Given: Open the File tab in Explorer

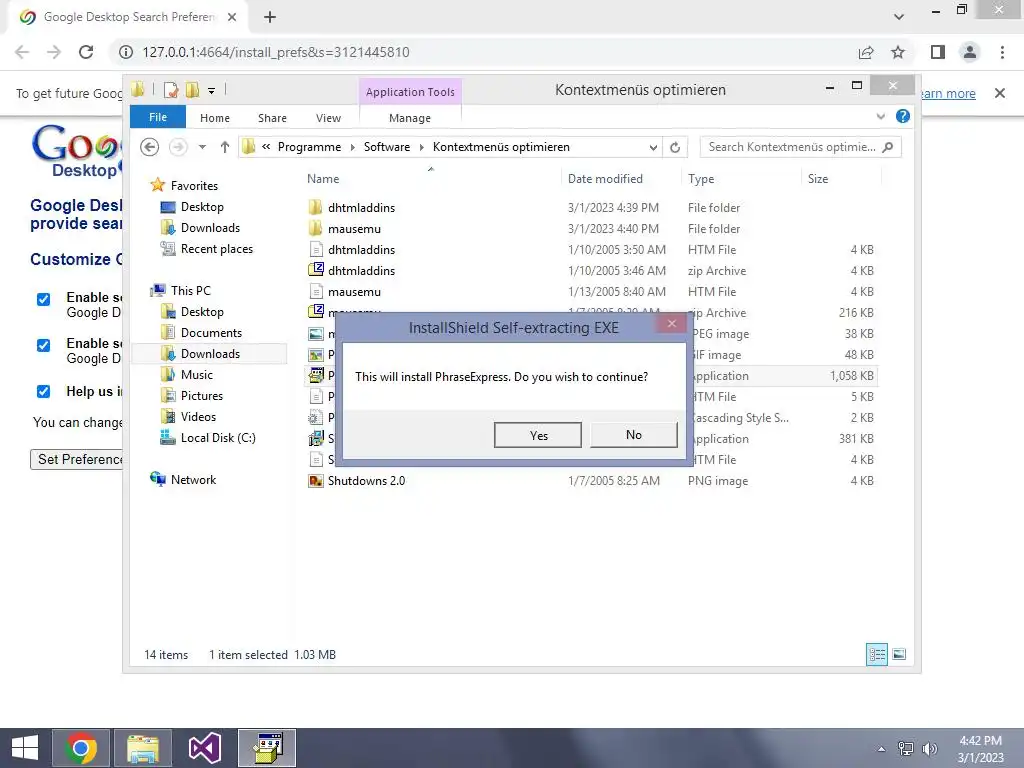Looking at the screenshot, I should pos(158,117).
